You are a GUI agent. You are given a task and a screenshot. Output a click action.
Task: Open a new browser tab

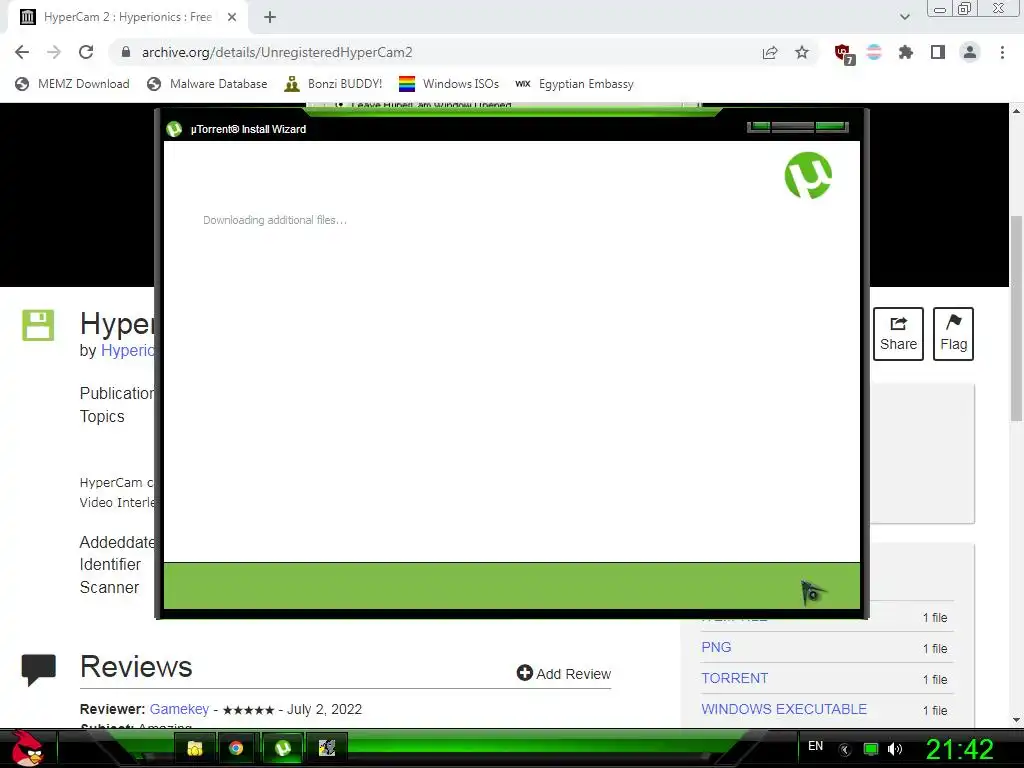pos(270,17)
